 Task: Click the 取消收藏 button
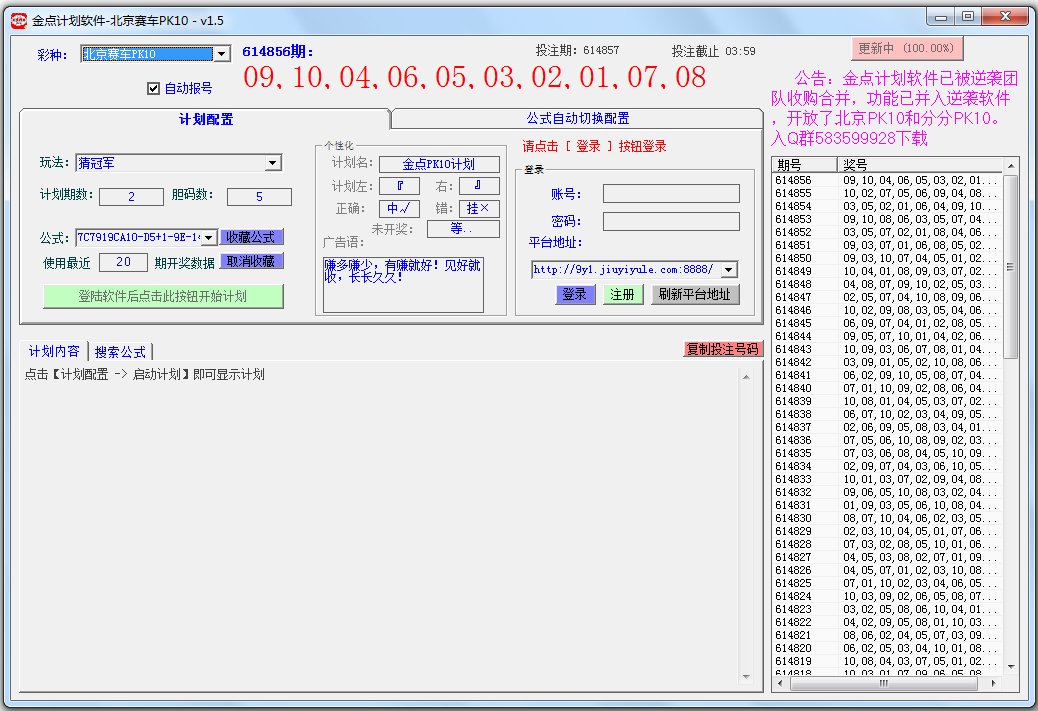point(251,261)
